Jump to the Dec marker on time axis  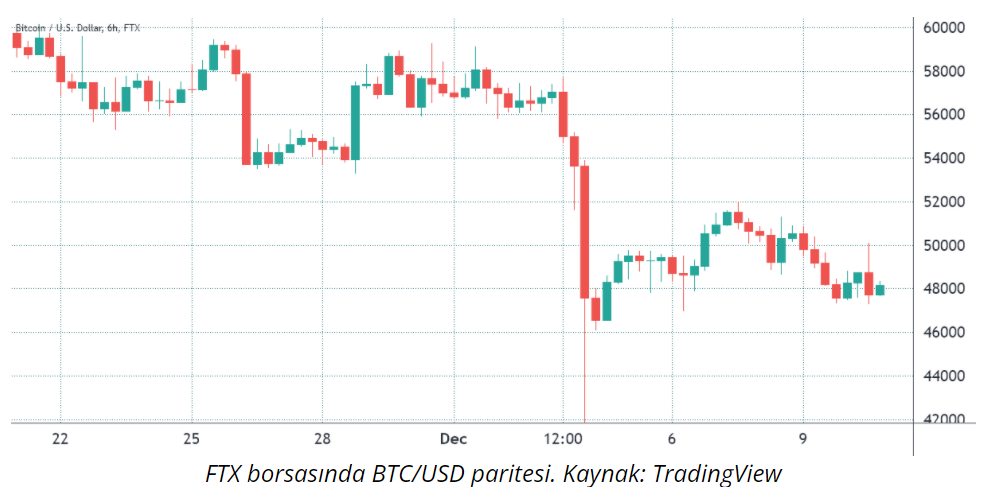453,439
